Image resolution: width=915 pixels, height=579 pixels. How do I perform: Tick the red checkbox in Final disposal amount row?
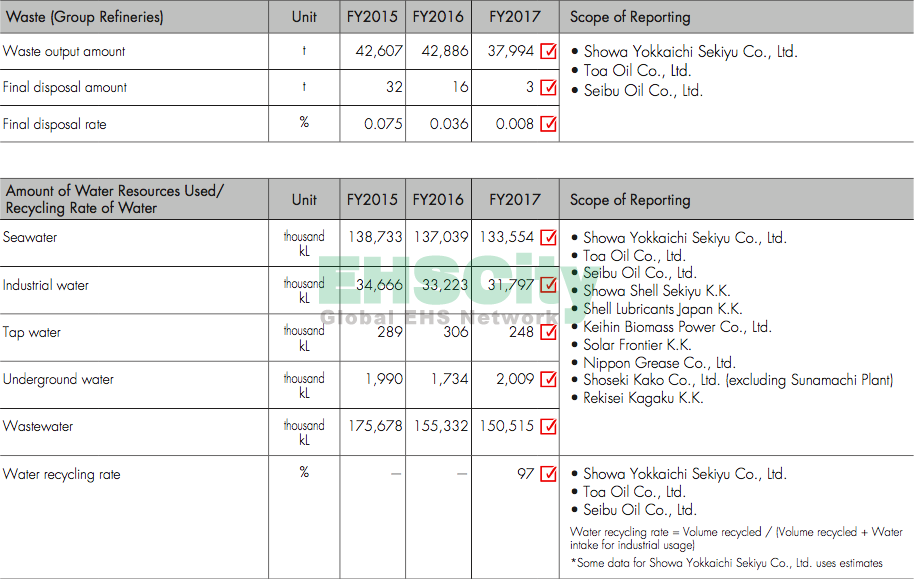(x=549, y=88)
